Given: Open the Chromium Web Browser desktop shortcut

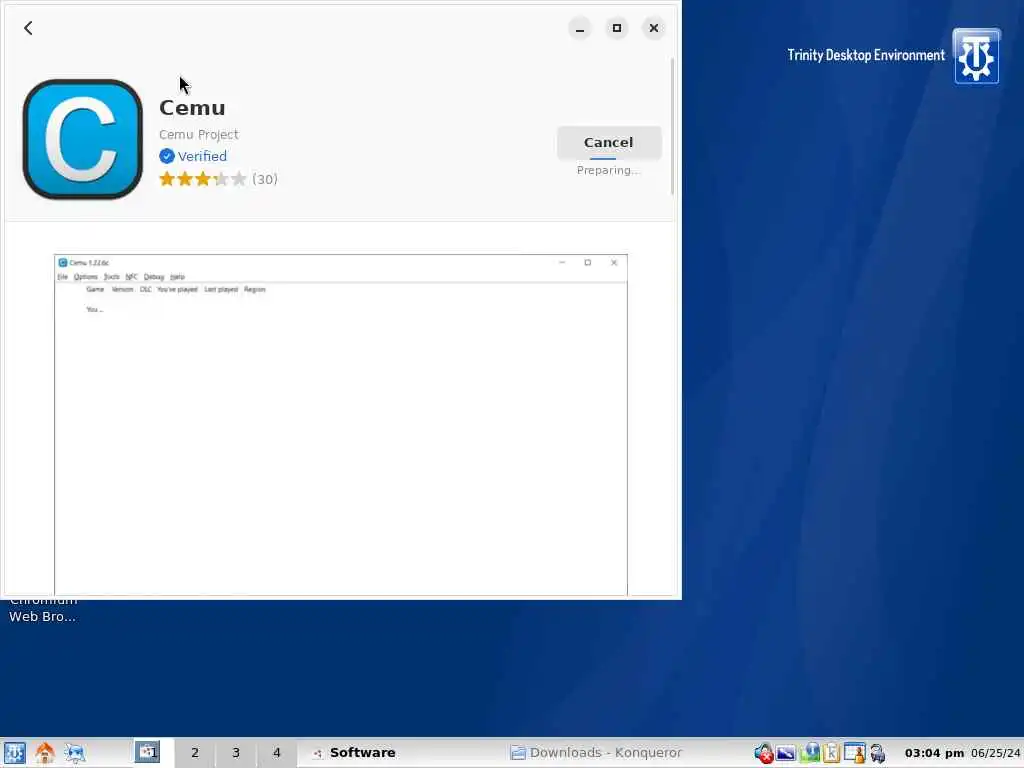Looking at the screenshot, I should pos(42,609).
